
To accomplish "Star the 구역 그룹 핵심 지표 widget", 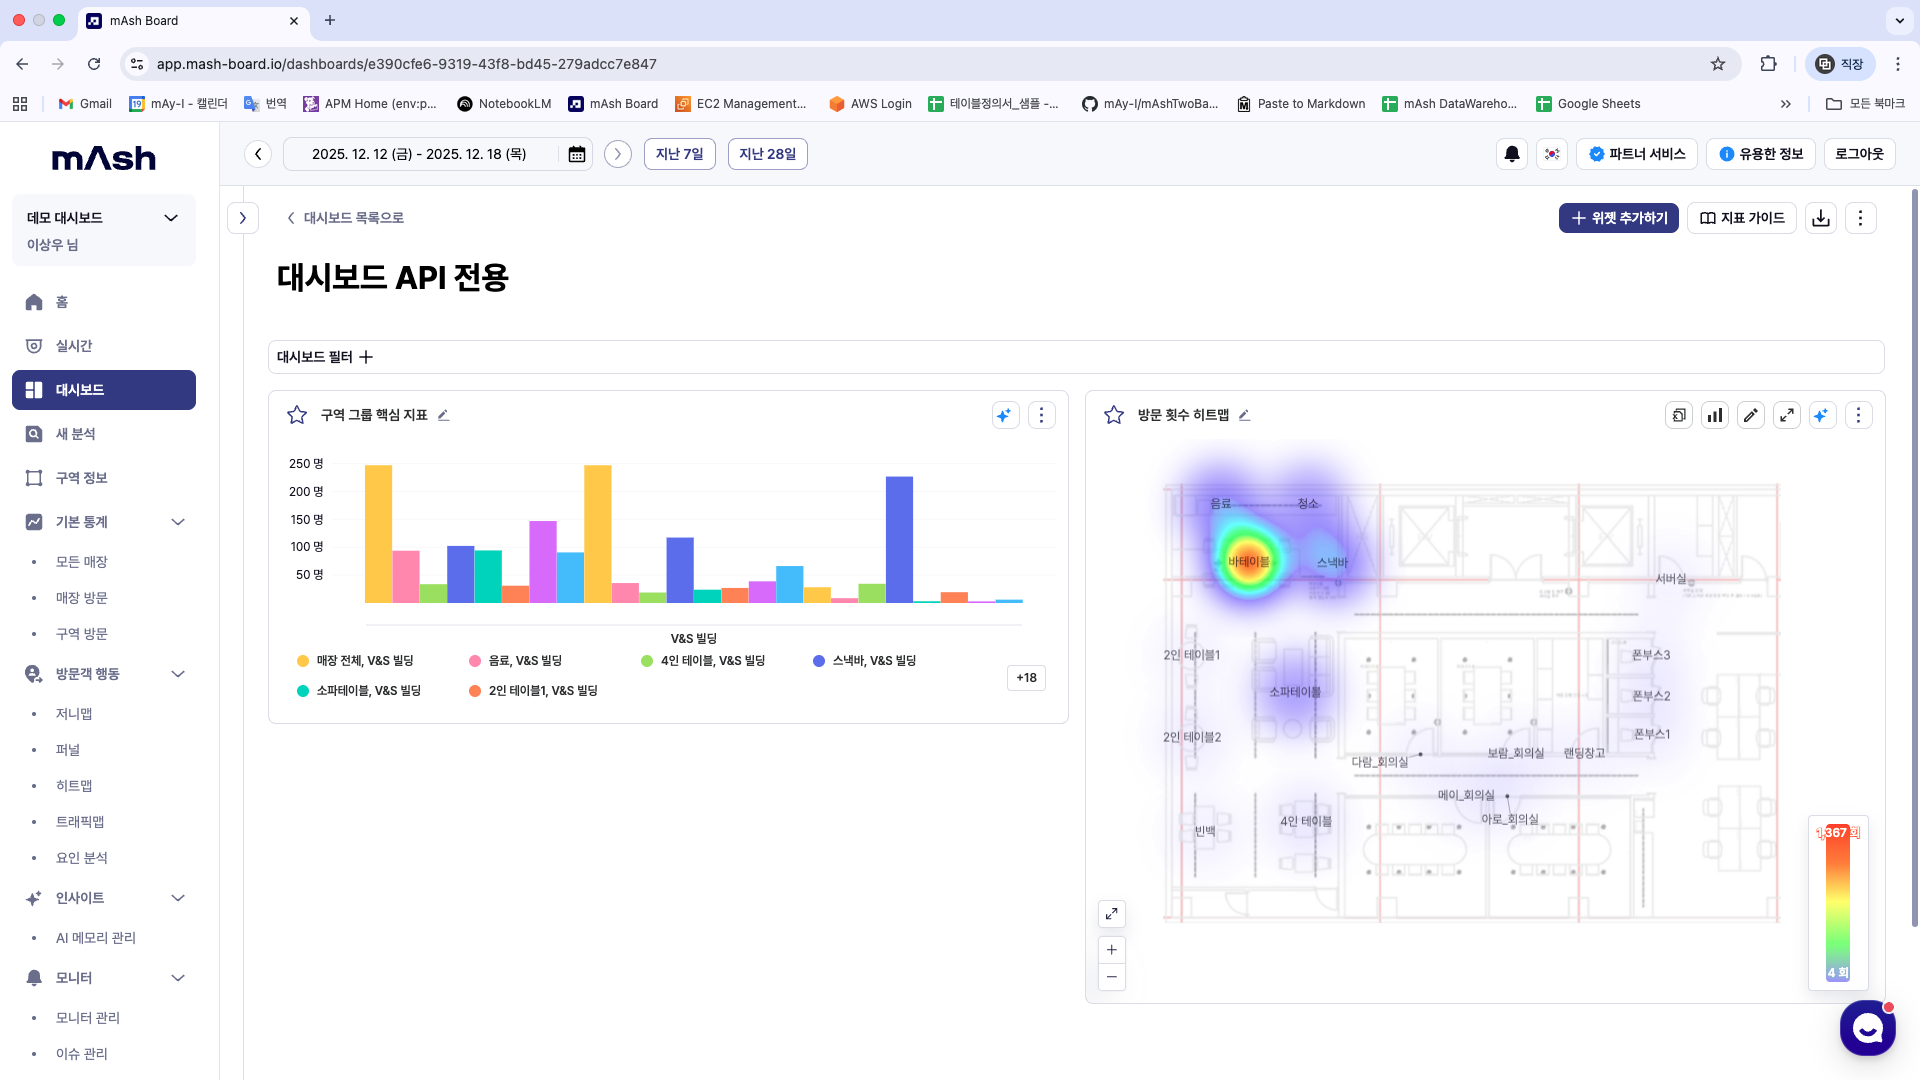I will coord(296,414).
